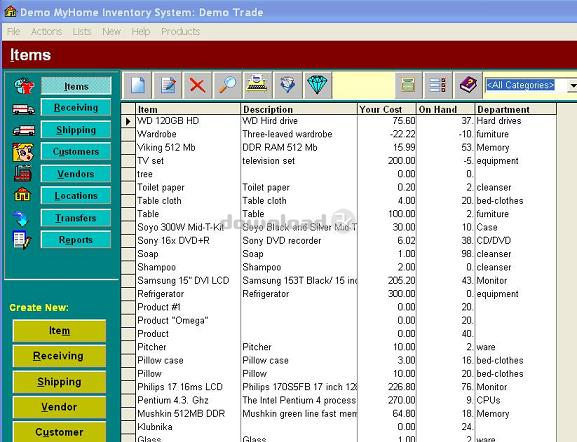
Task: Go to the Customers section
Action: (76, 152)
